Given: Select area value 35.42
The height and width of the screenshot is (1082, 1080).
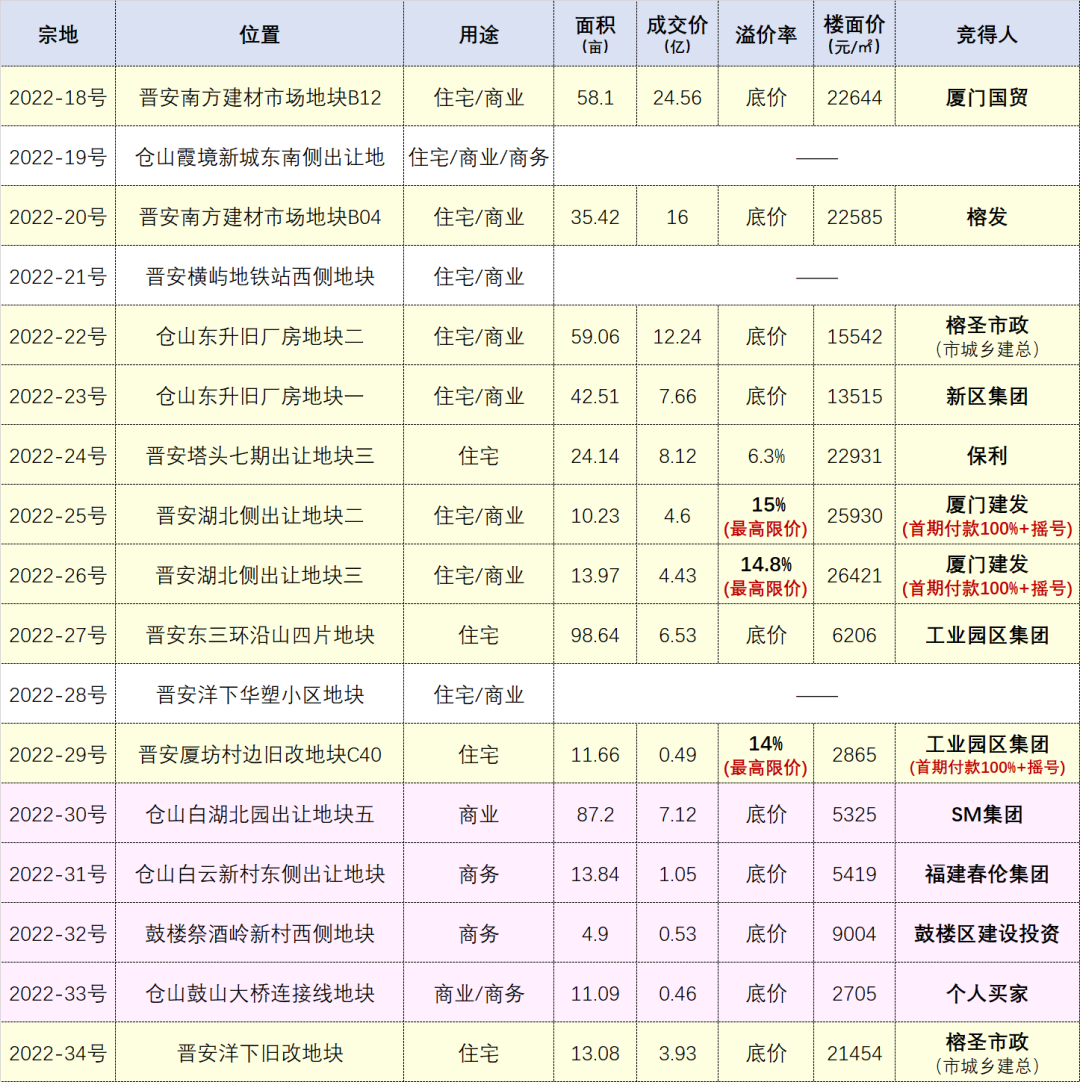Looking at the screenshot, I should (x=595, y=217).
